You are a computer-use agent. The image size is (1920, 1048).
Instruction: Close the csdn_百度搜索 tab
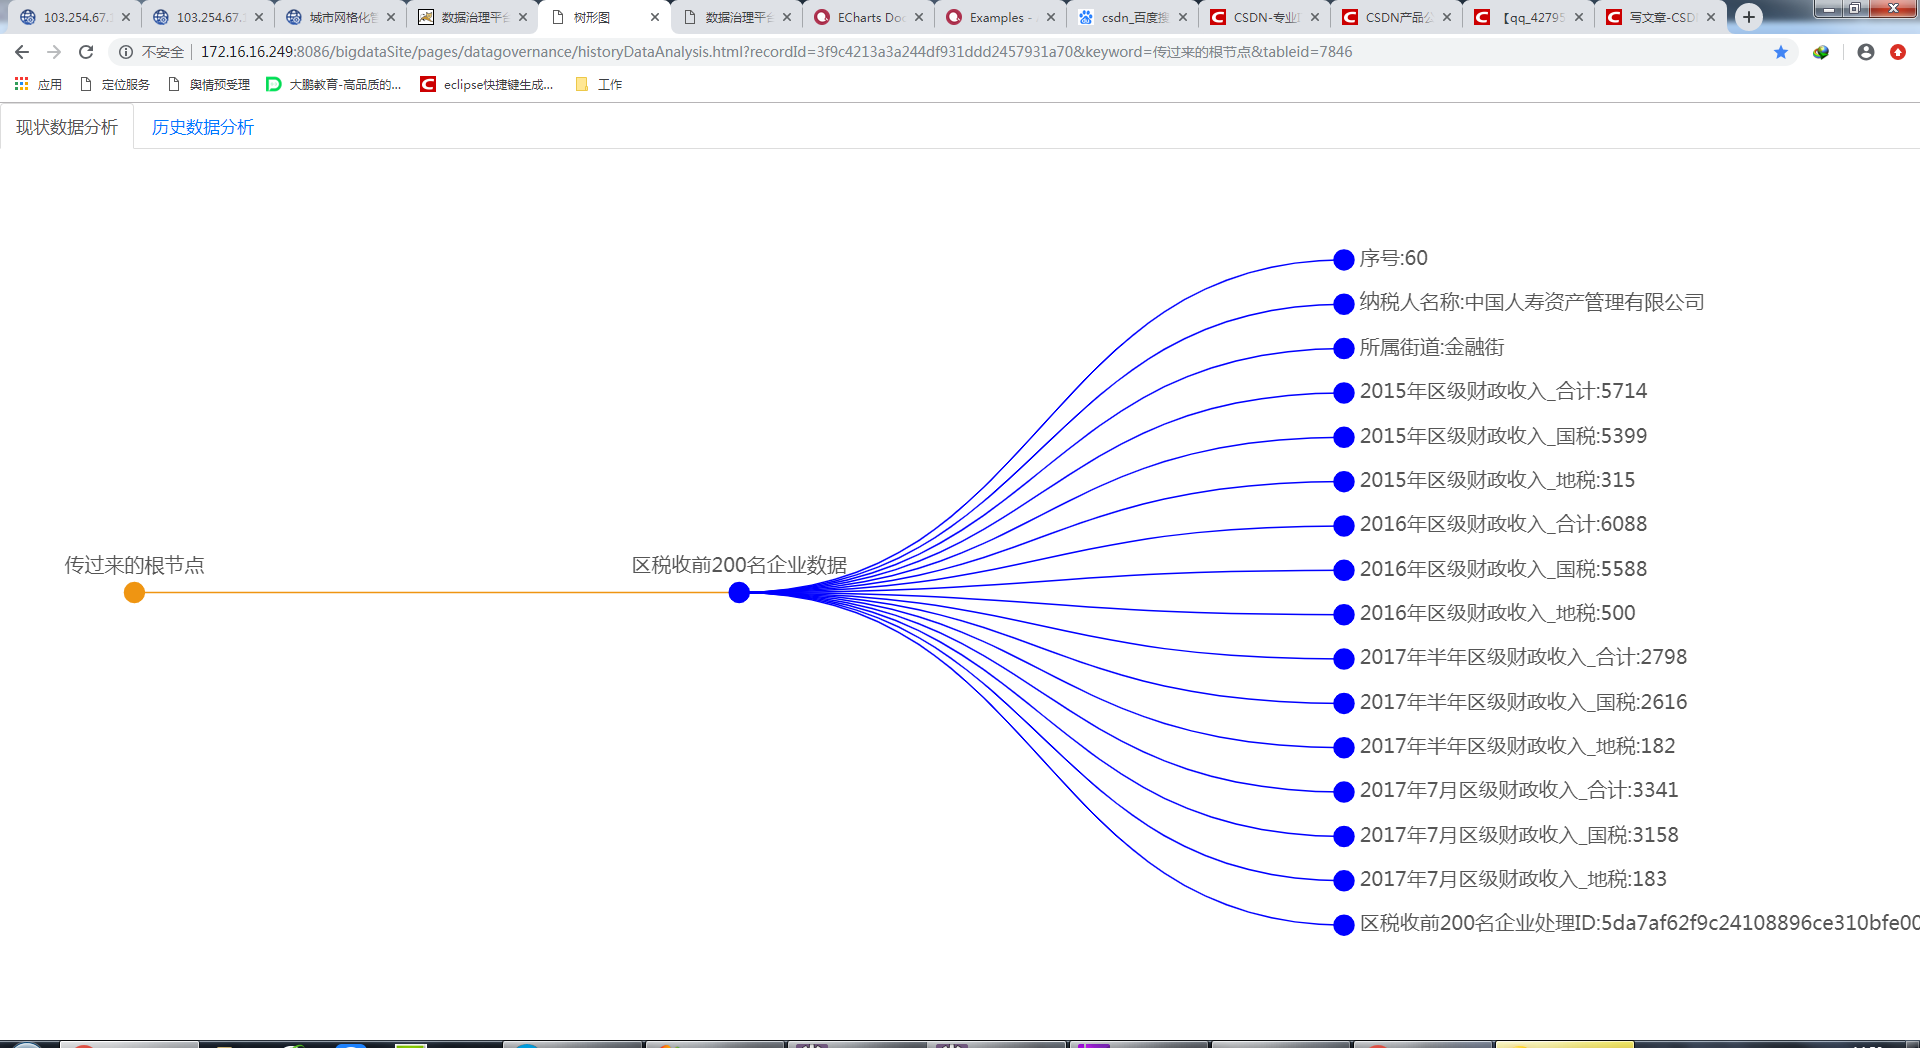point(1183,17)
